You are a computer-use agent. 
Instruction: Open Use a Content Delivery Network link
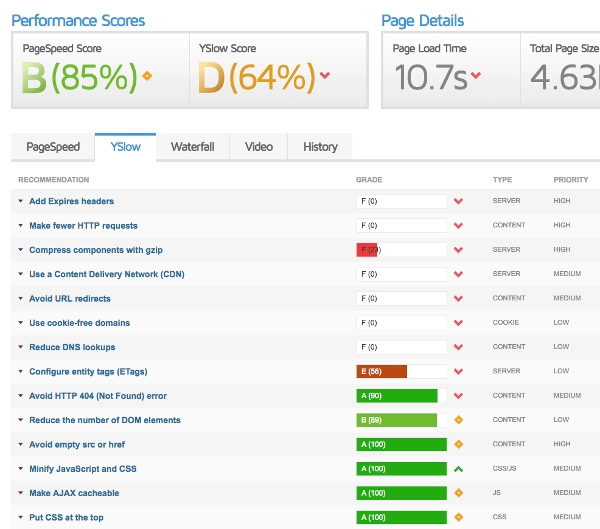(107, 274)
